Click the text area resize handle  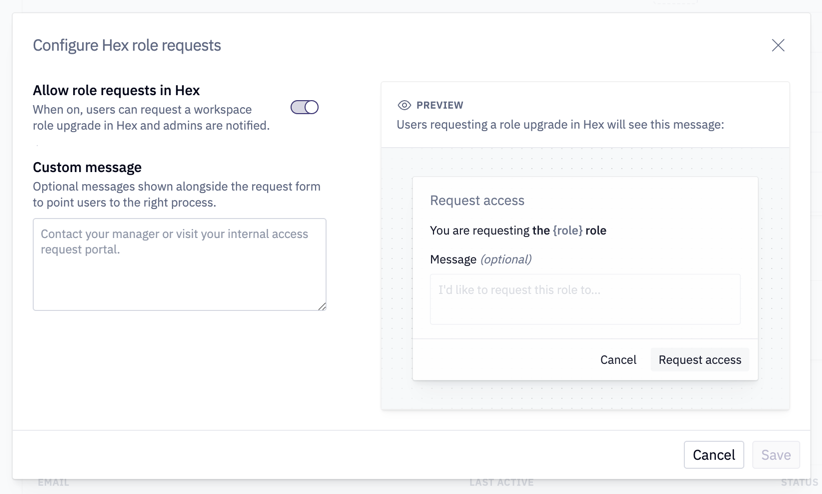click(x=322, y=306)
